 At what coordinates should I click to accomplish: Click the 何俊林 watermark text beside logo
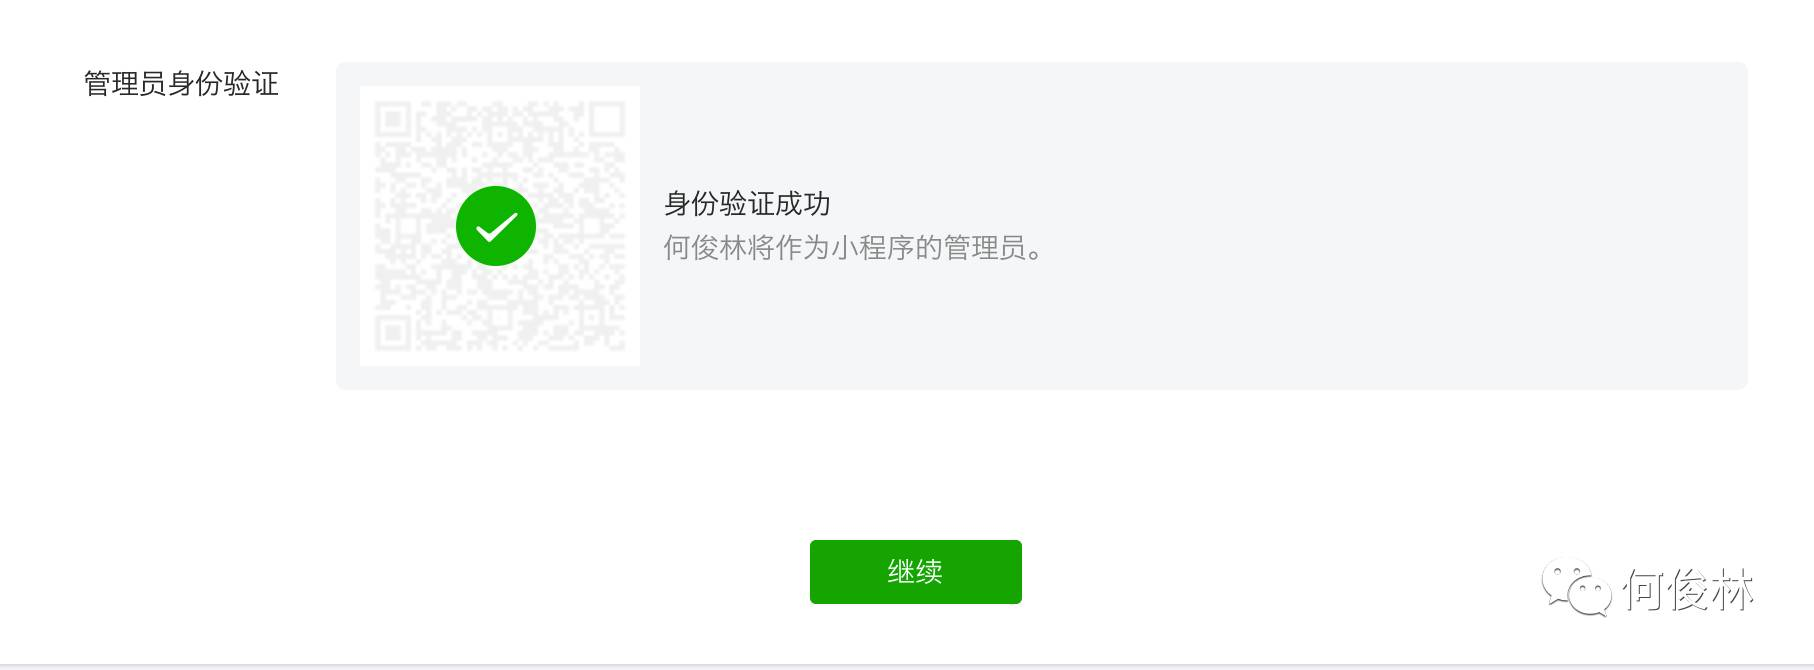point(1689,589)
